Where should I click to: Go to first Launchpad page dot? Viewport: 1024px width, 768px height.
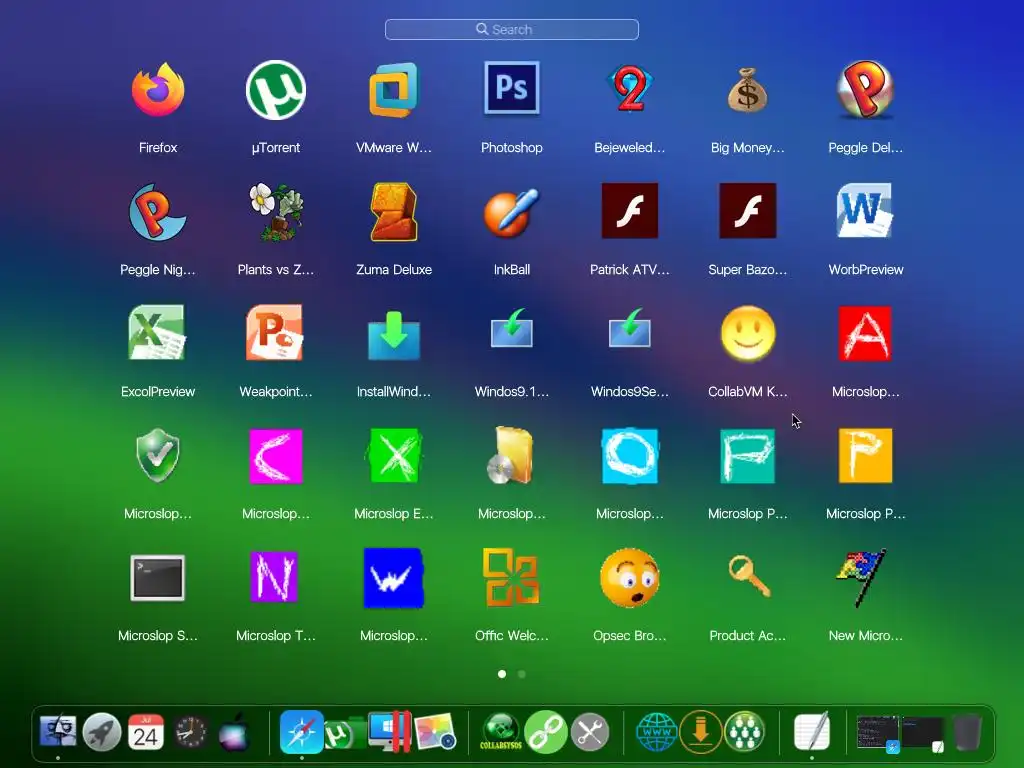coord(502,674)
